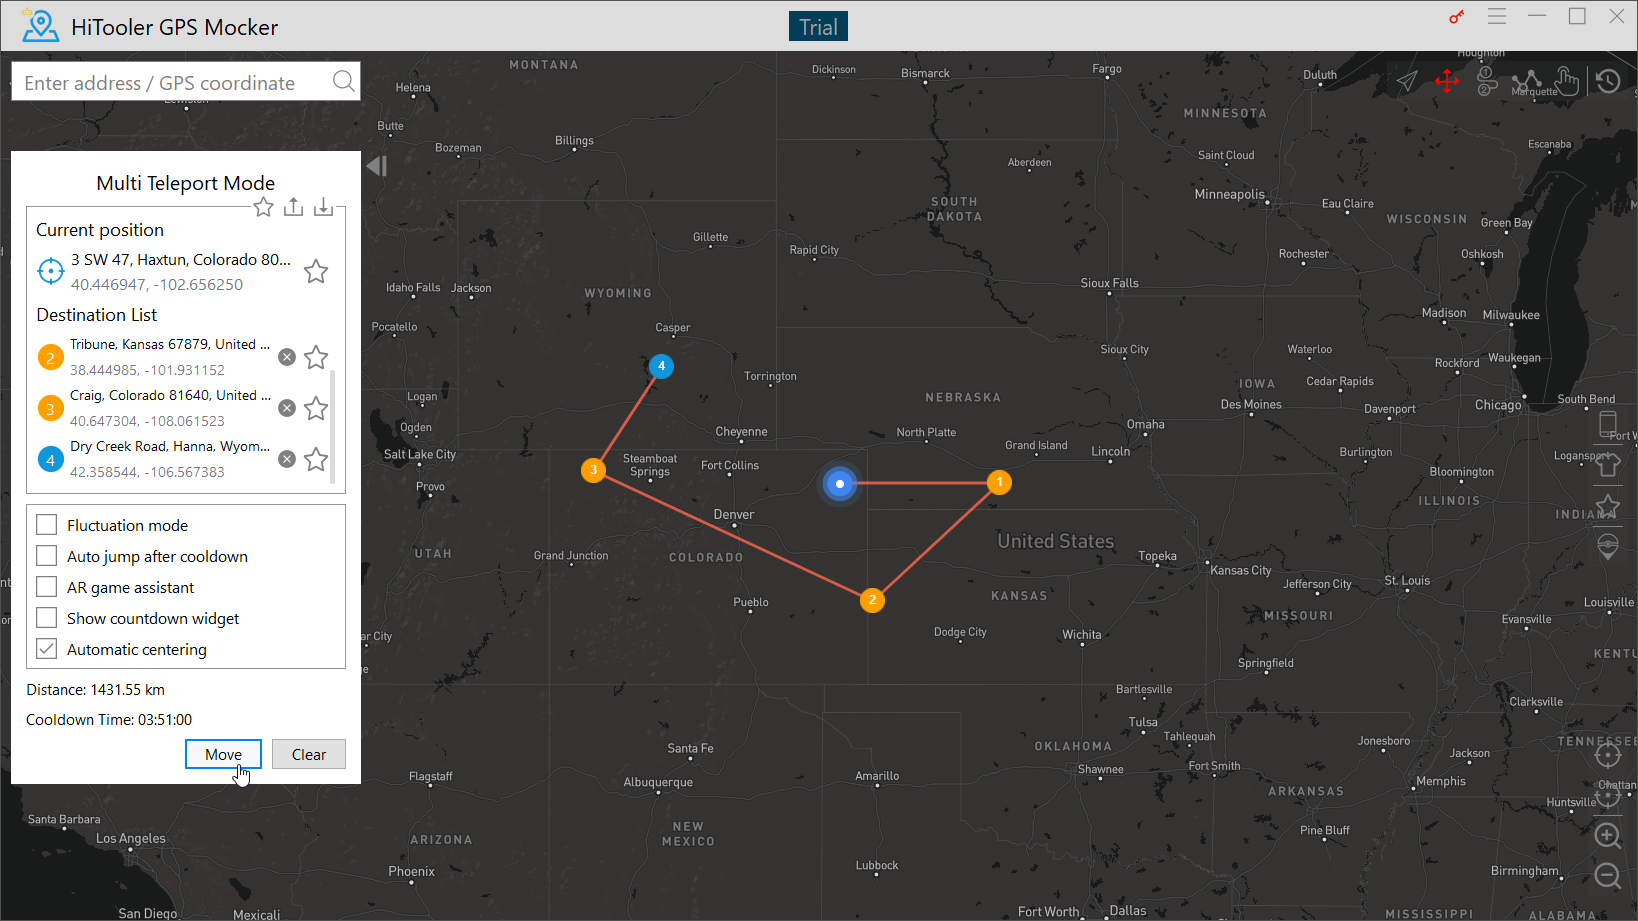This screenshot has height=921, width=1638.
Task: Uncheck Automatic centering option
Action: pos(47,649)
